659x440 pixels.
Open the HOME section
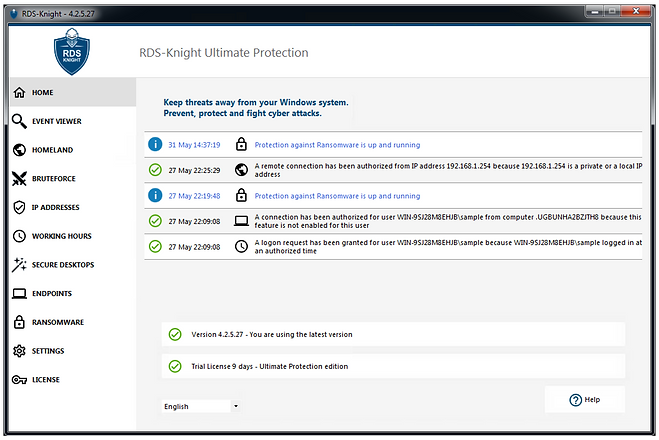point(73,92)
